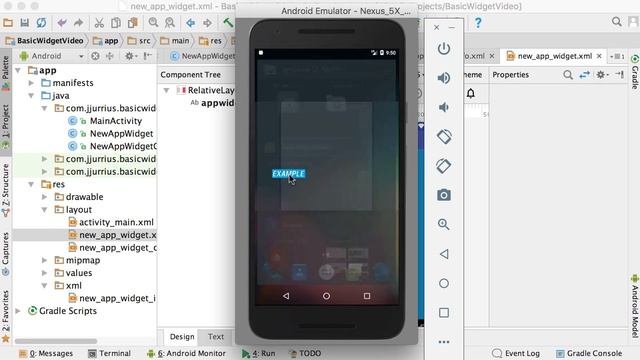Screen dimensions: 640x360
Task: Click the src breadcrumb
Action: click(x=139, y=41)
